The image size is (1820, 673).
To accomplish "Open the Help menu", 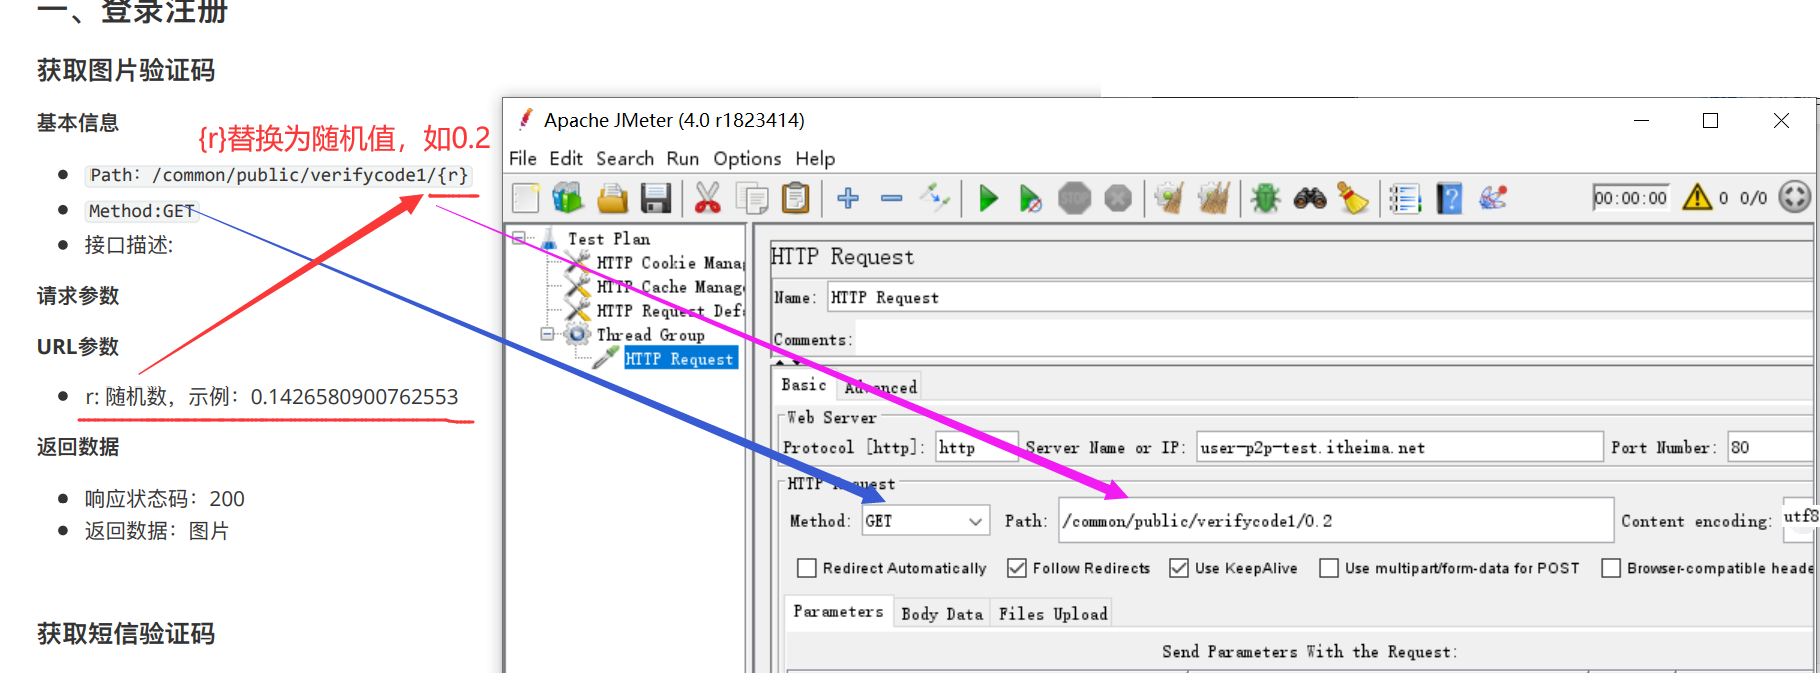I will coord(815,159).
